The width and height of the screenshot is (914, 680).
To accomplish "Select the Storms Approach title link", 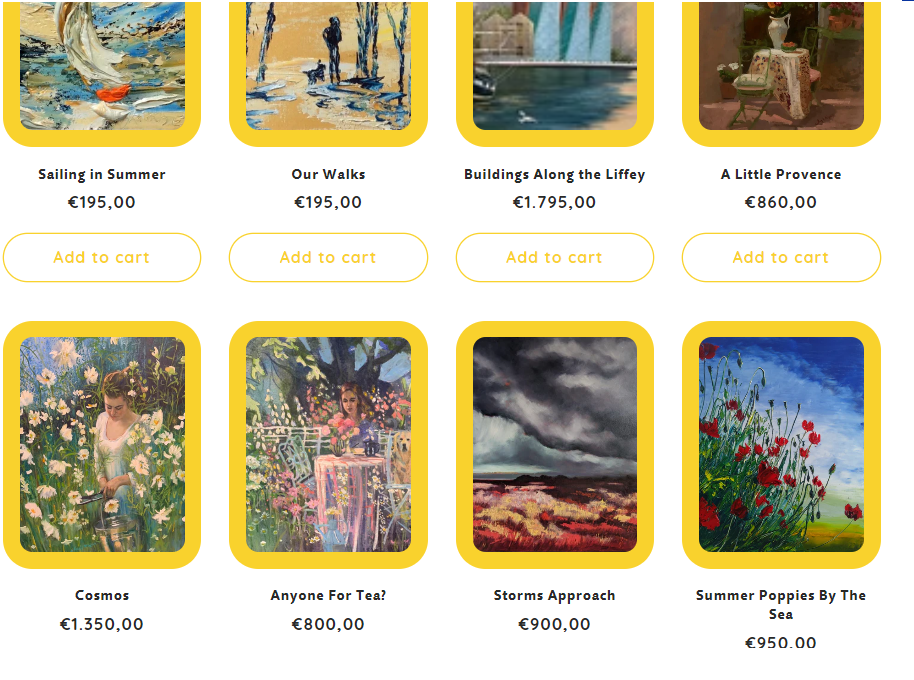I will coord(555,596).
